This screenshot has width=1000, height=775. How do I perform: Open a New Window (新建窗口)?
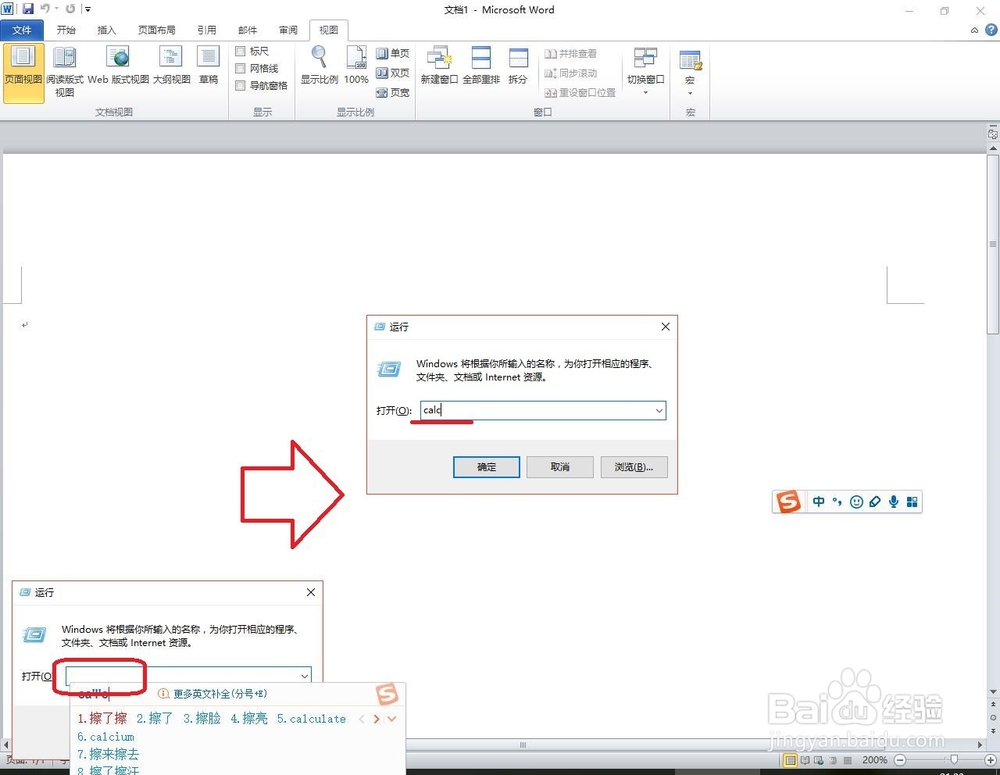[x=439, y=66]
